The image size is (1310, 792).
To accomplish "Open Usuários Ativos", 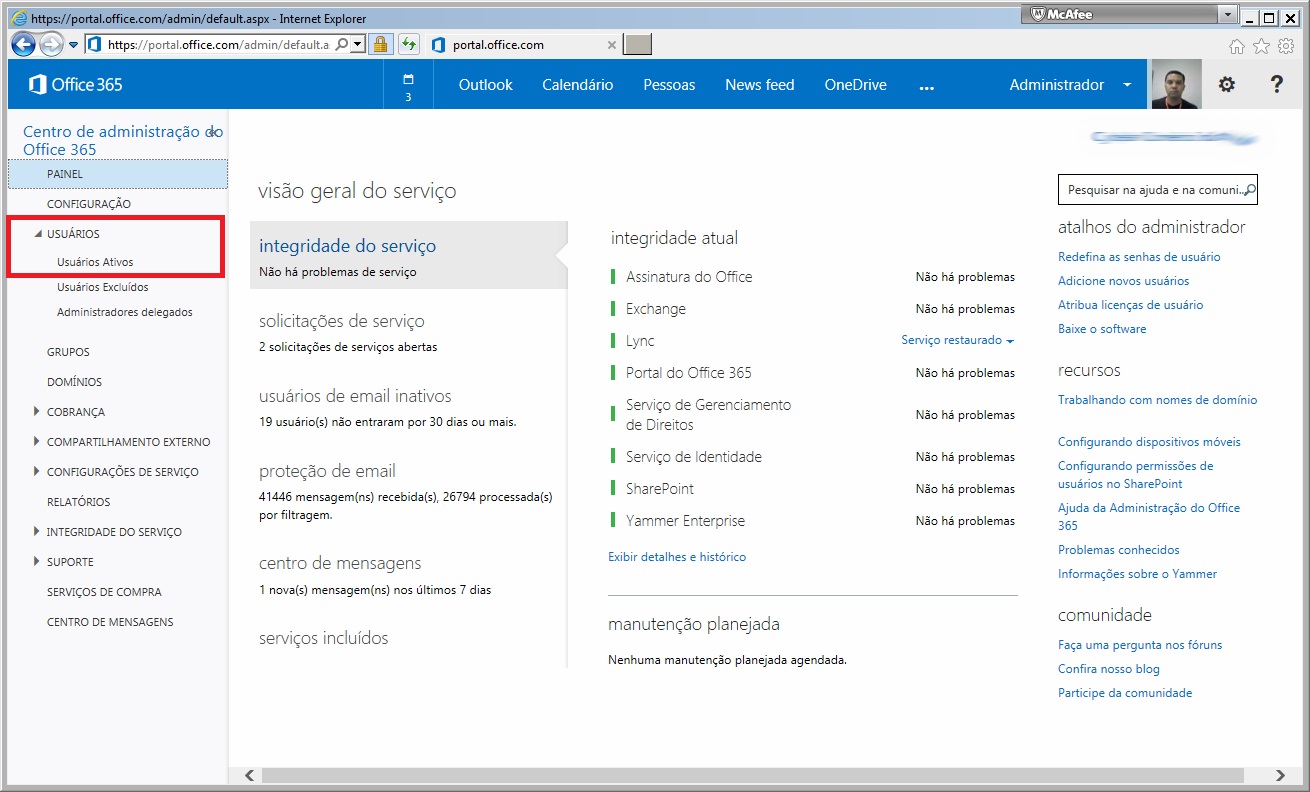I will pyautogui.click(x=95, y=262).
